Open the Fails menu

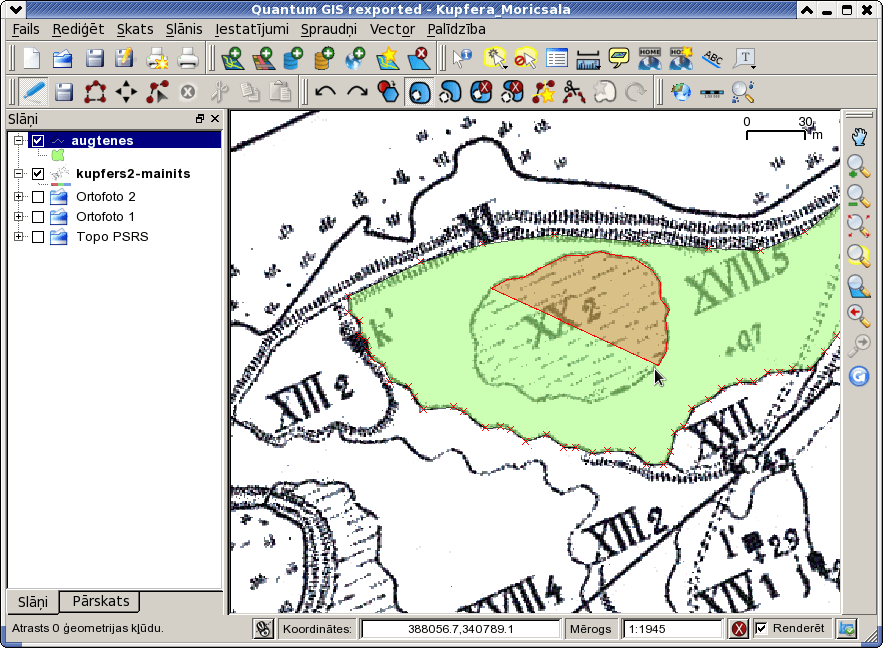coord(26,29)
